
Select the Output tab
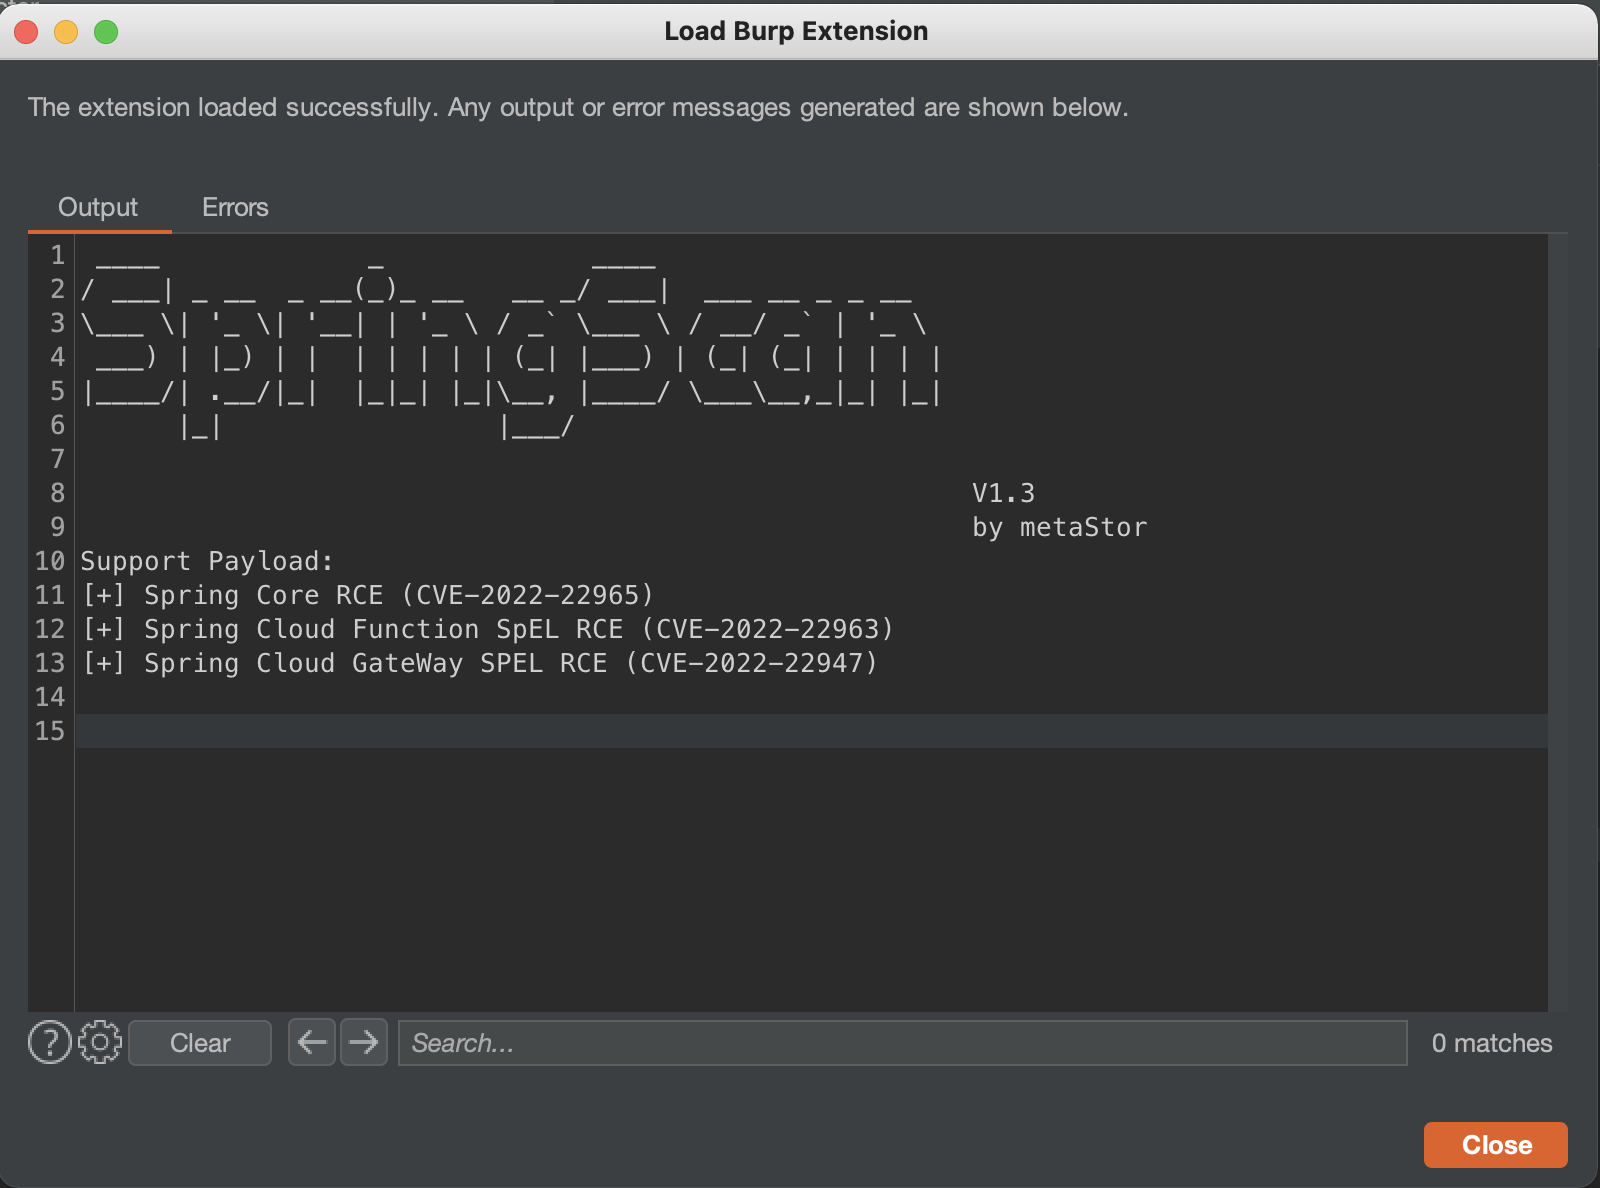click(98, 207)
